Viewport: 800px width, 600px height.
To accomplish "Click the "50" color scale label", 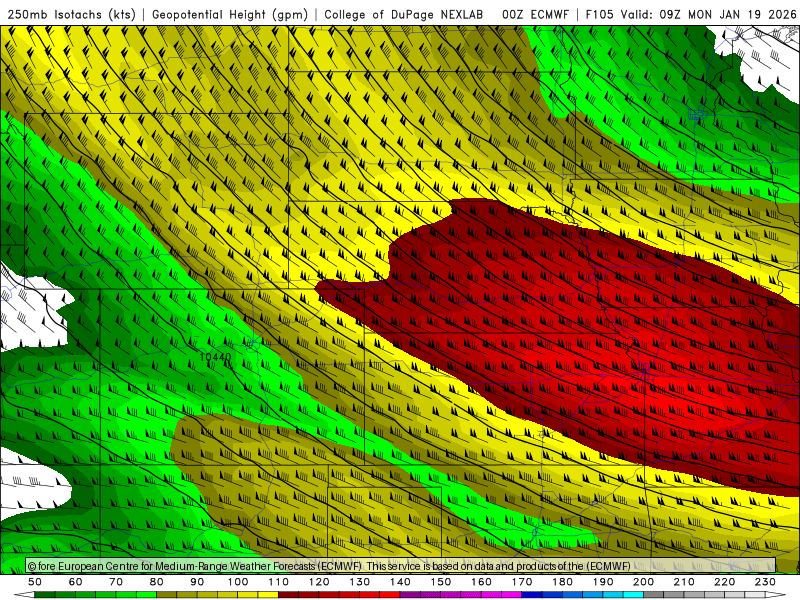I will [x=35, y=582].
